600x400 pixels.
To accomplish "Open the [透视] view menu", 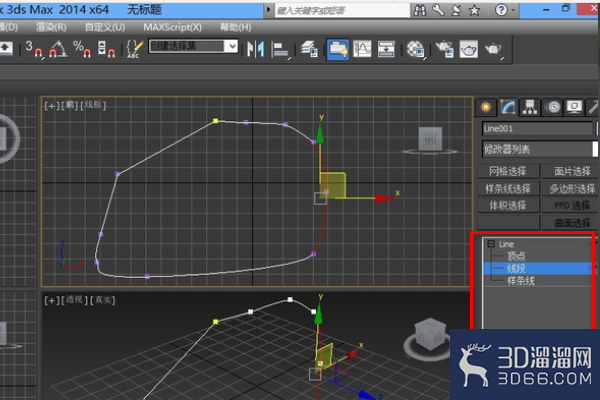I will (x=75, y=300).
